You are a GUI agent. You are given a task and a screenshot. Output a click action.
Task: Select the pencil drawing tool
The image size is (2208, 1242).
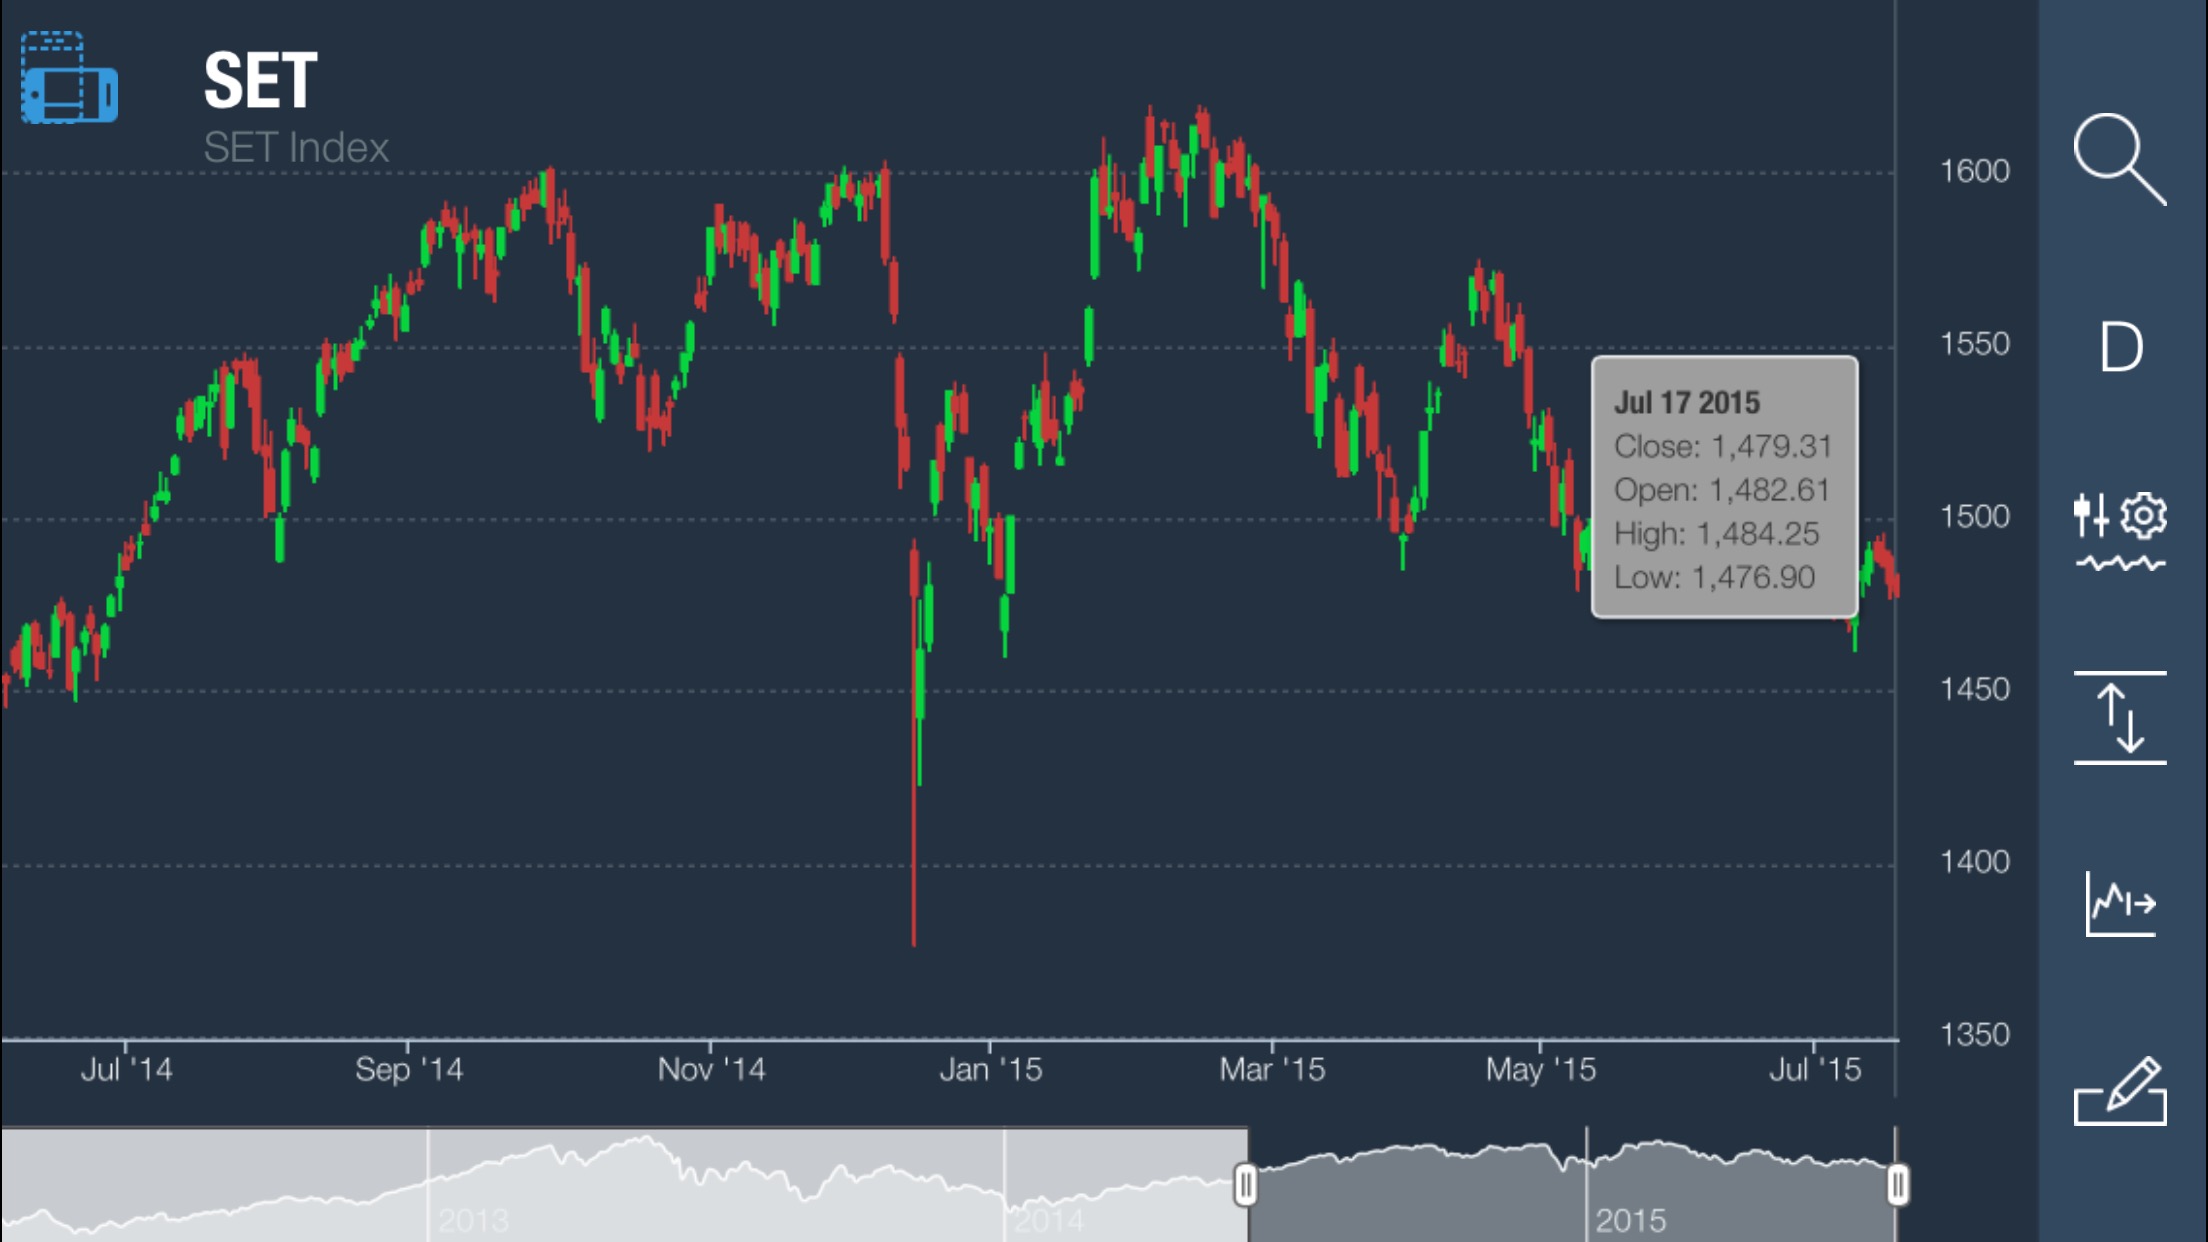pyautogui.click(x=2120, y=1090)
